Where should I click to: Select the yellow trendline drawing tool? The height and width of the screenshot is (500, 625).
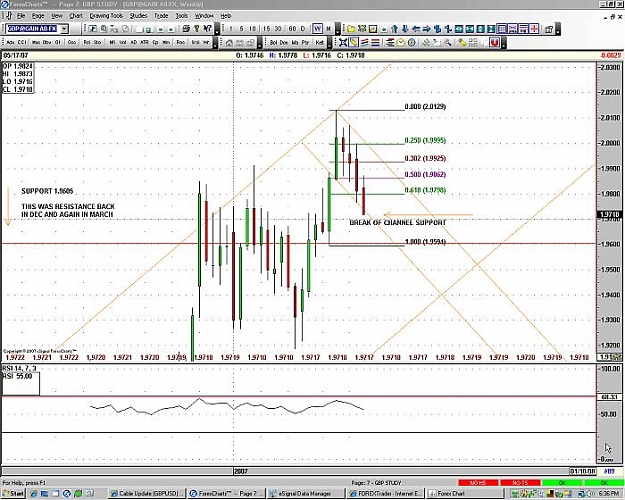[x=354, y=42]
